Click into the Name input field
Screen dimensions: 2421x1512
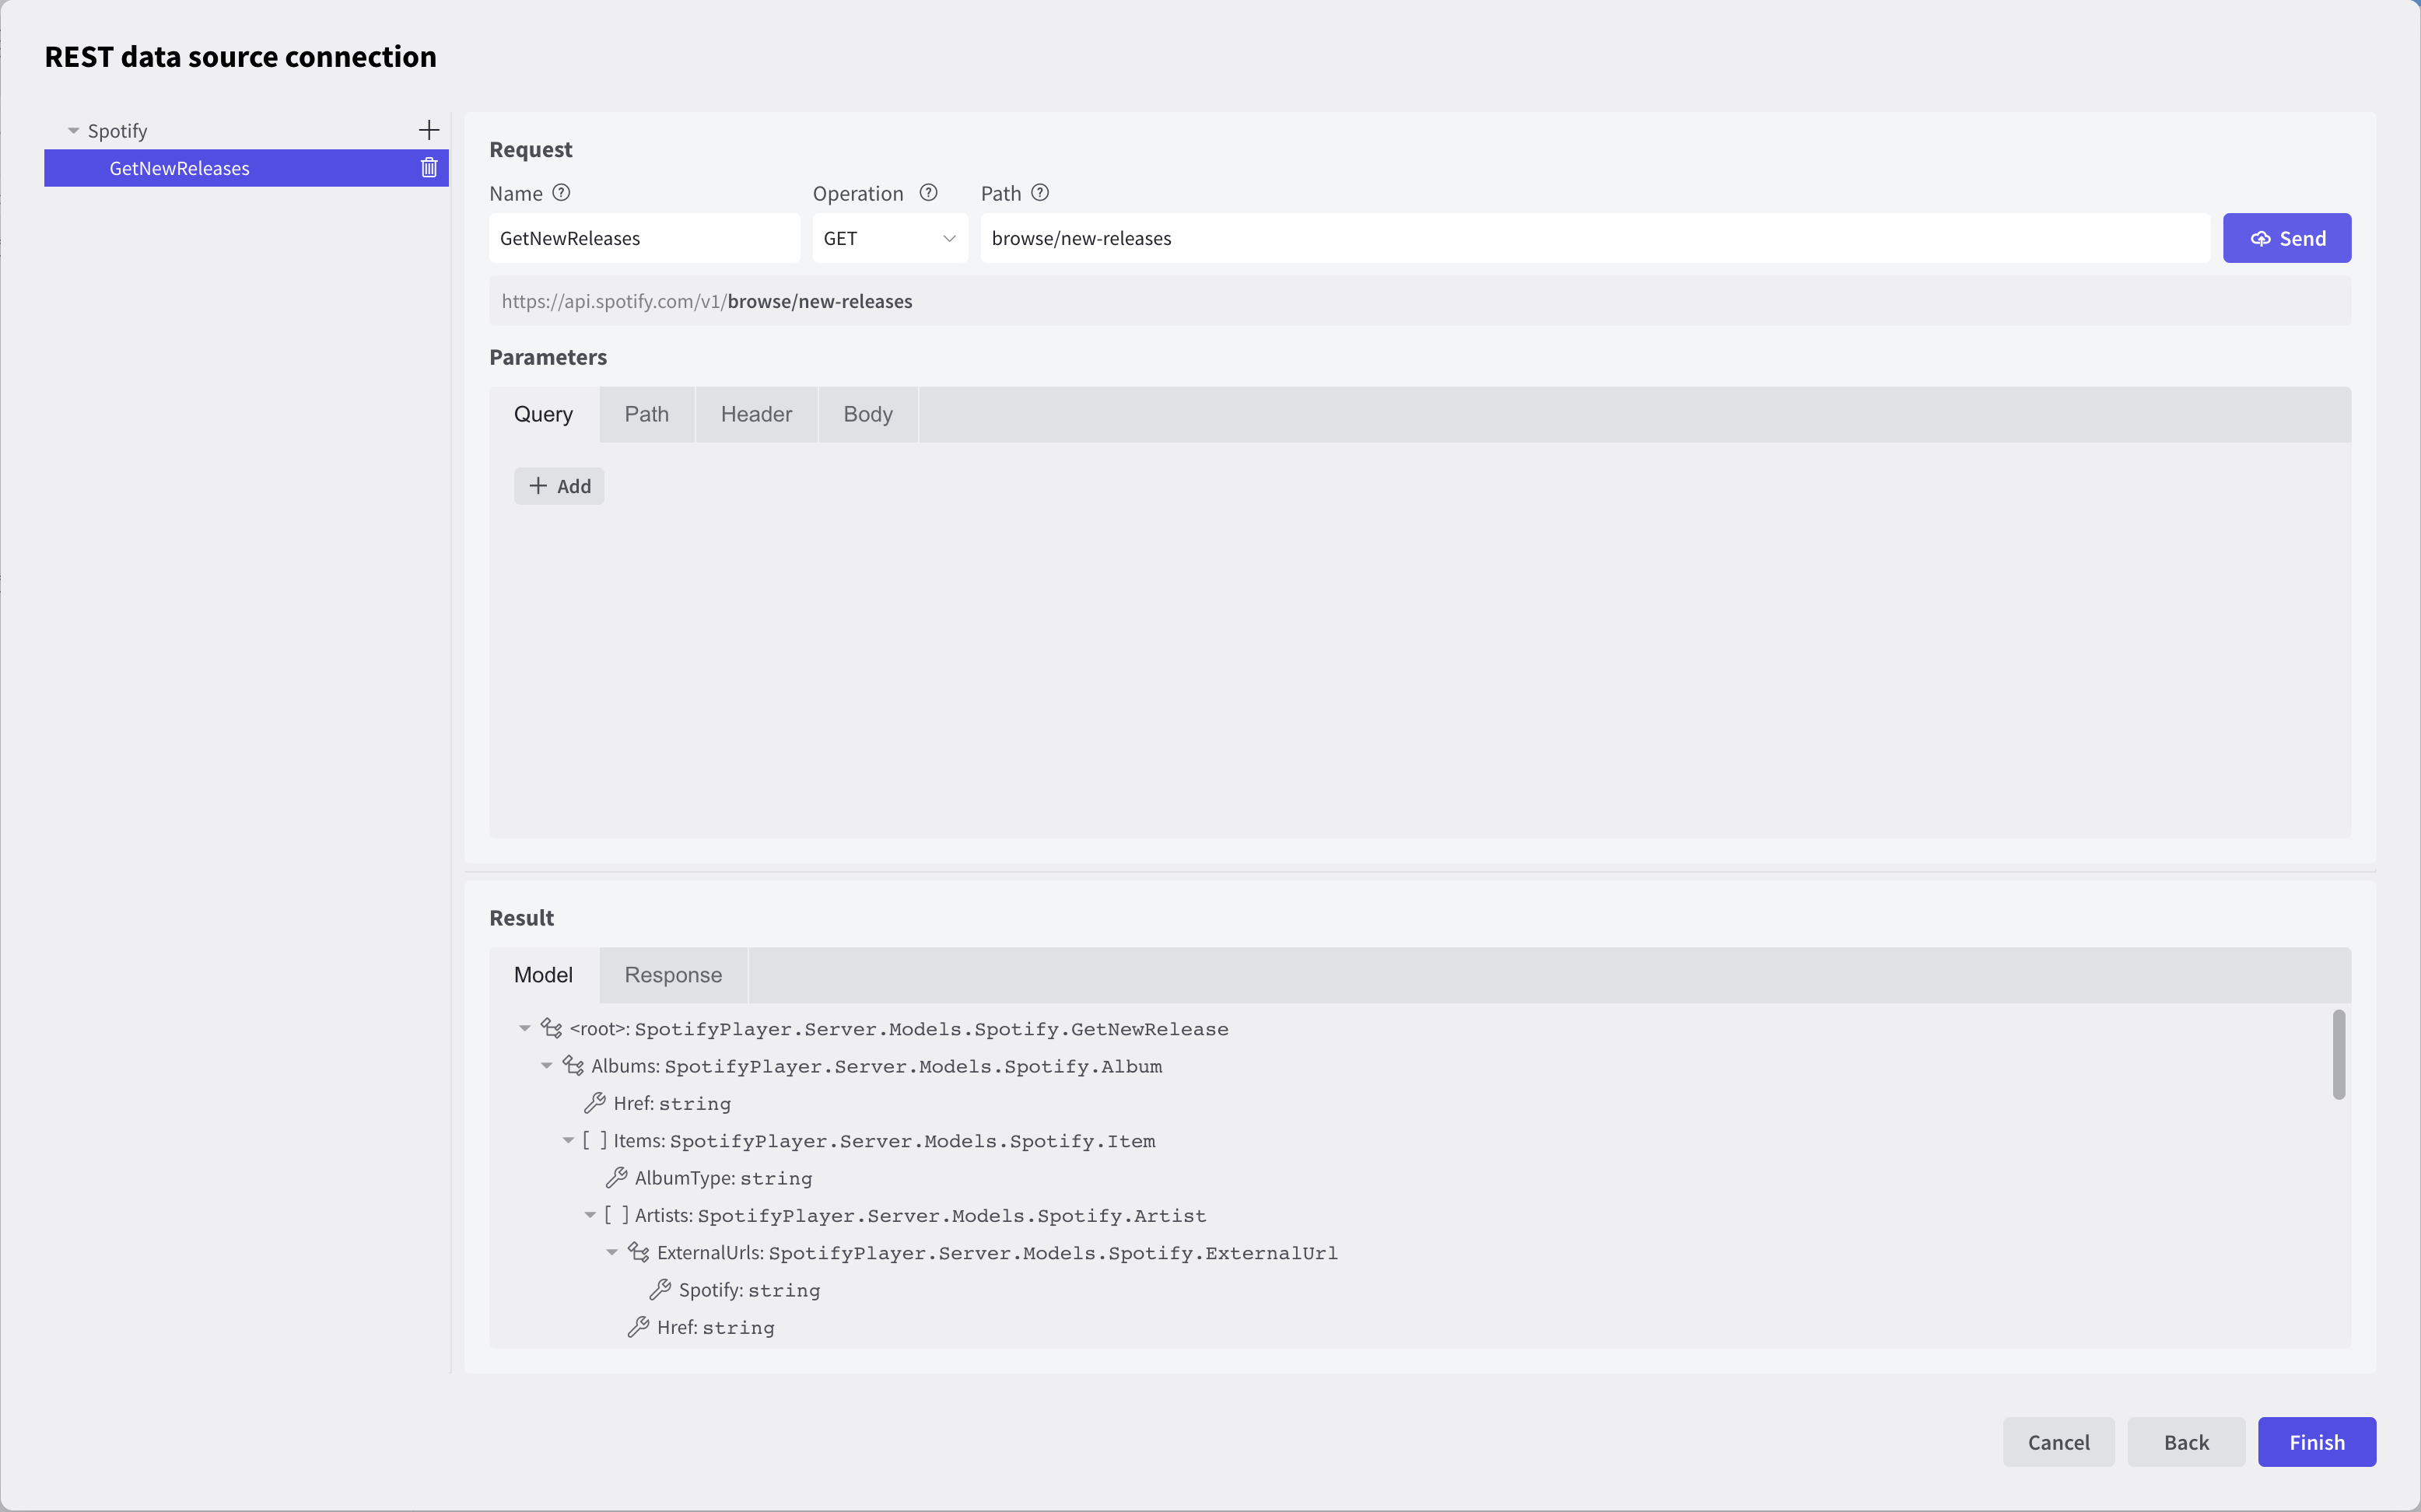645,238
